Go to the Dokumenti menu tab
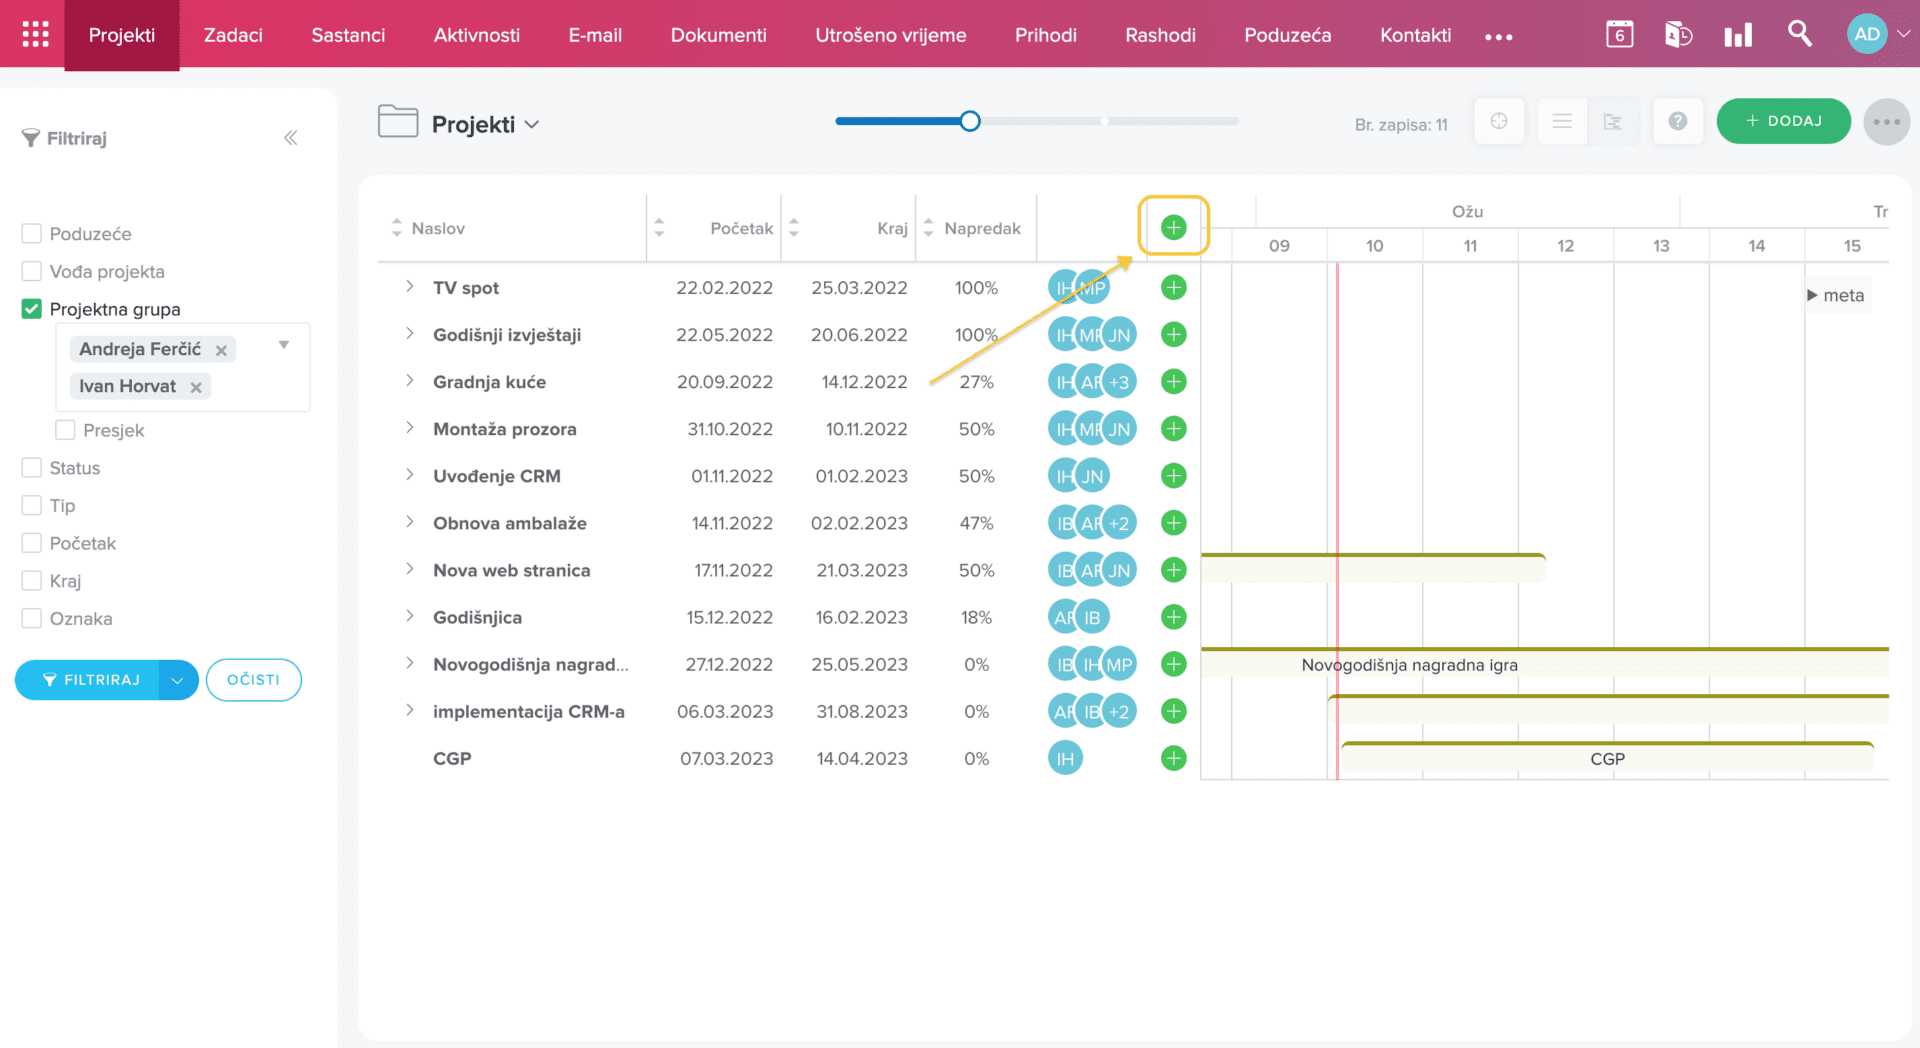The height and width of the screenshot is (1048, 1920). (718, 35)
